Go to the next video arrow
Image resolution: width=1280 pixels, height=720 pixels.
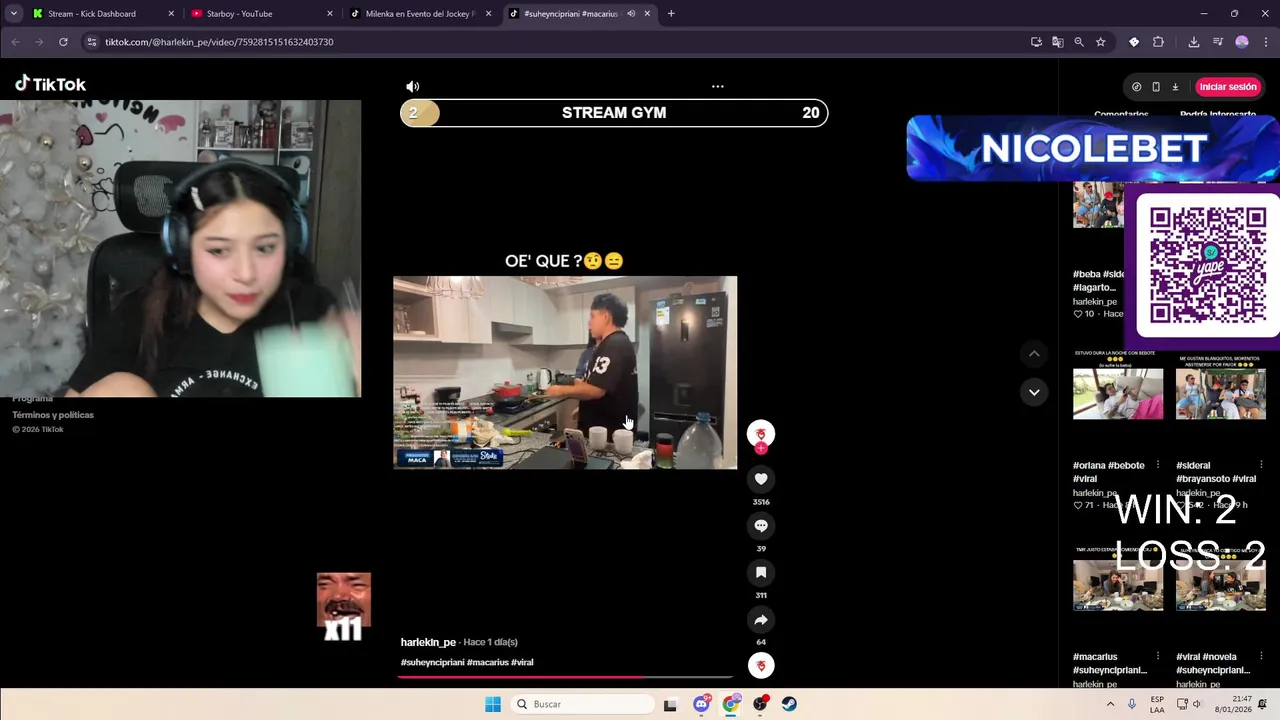point(1034,392)
